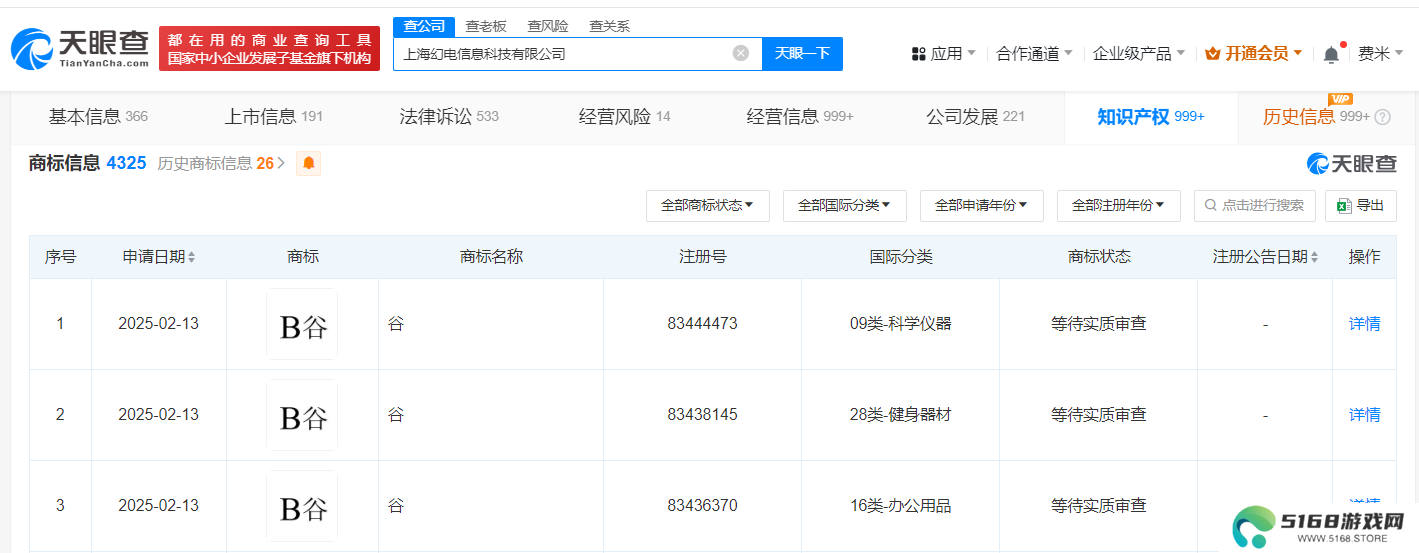This screenshot has width=1419, height=553.
Task: Sort by 注册公告日期 column arrows
Action: point(1313,257)
